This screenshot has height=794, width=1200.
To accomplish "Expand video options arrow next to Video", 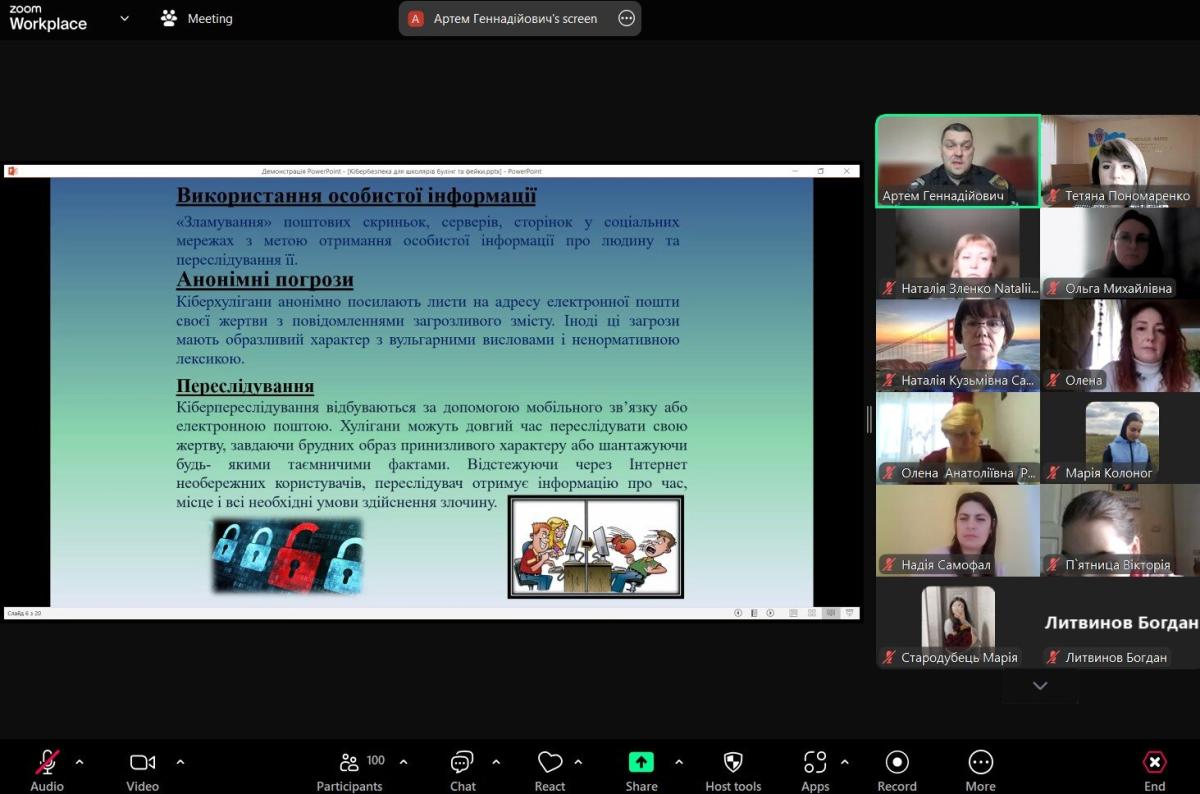I will click(x=180, y=762).
